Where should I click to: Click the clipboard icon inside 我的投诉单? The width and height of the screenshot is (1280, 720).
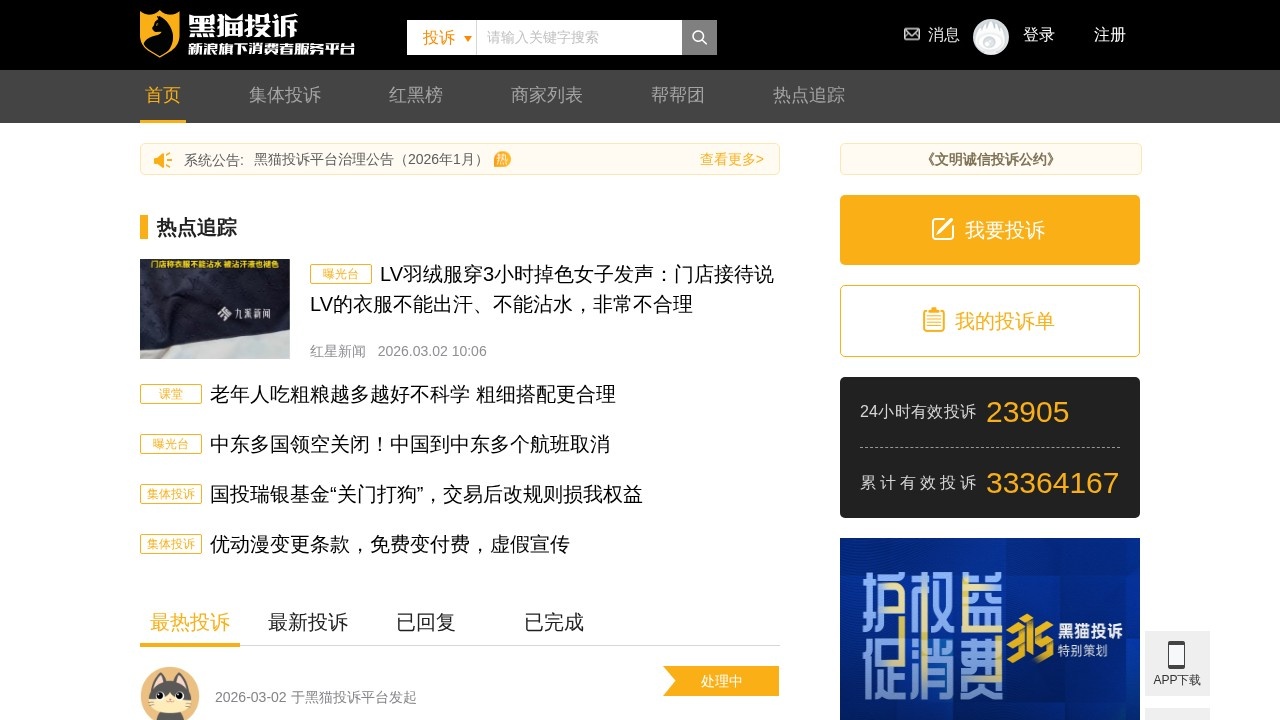pyautogui.click(x=933, y=320)
